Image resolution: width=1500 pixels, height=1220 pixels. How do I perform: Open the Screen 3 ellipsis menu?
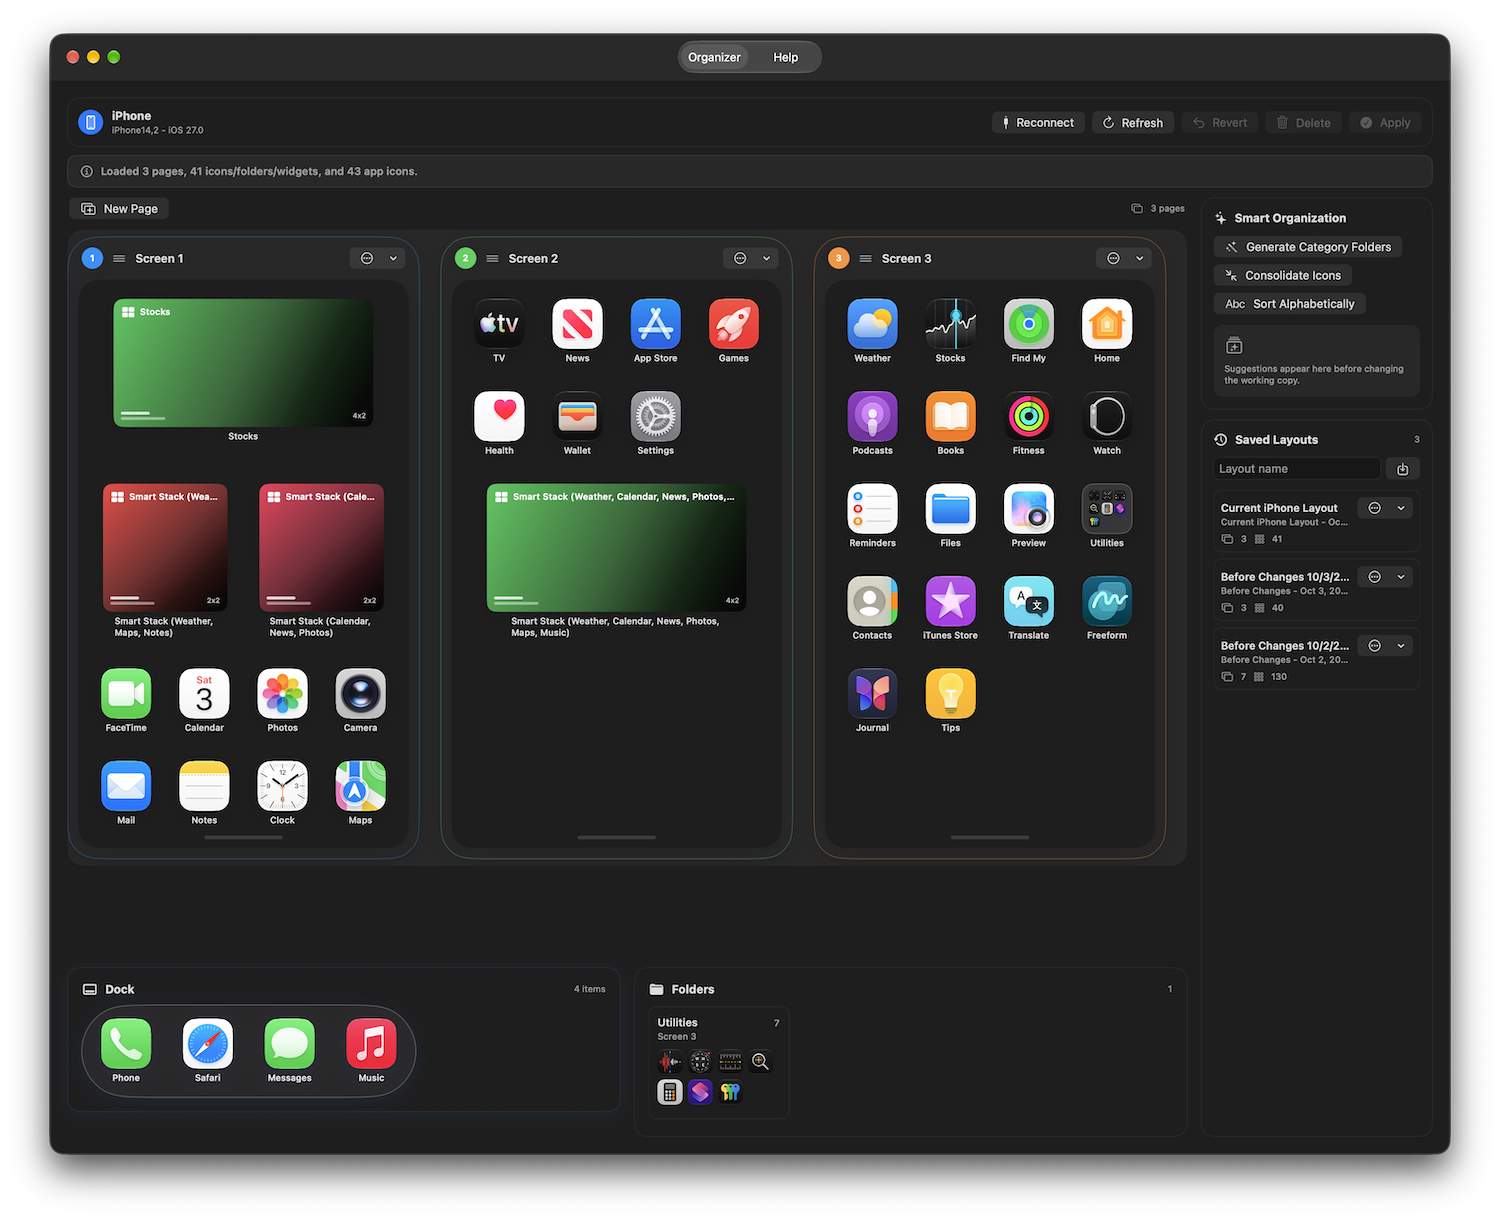(x=1113, y=258)
